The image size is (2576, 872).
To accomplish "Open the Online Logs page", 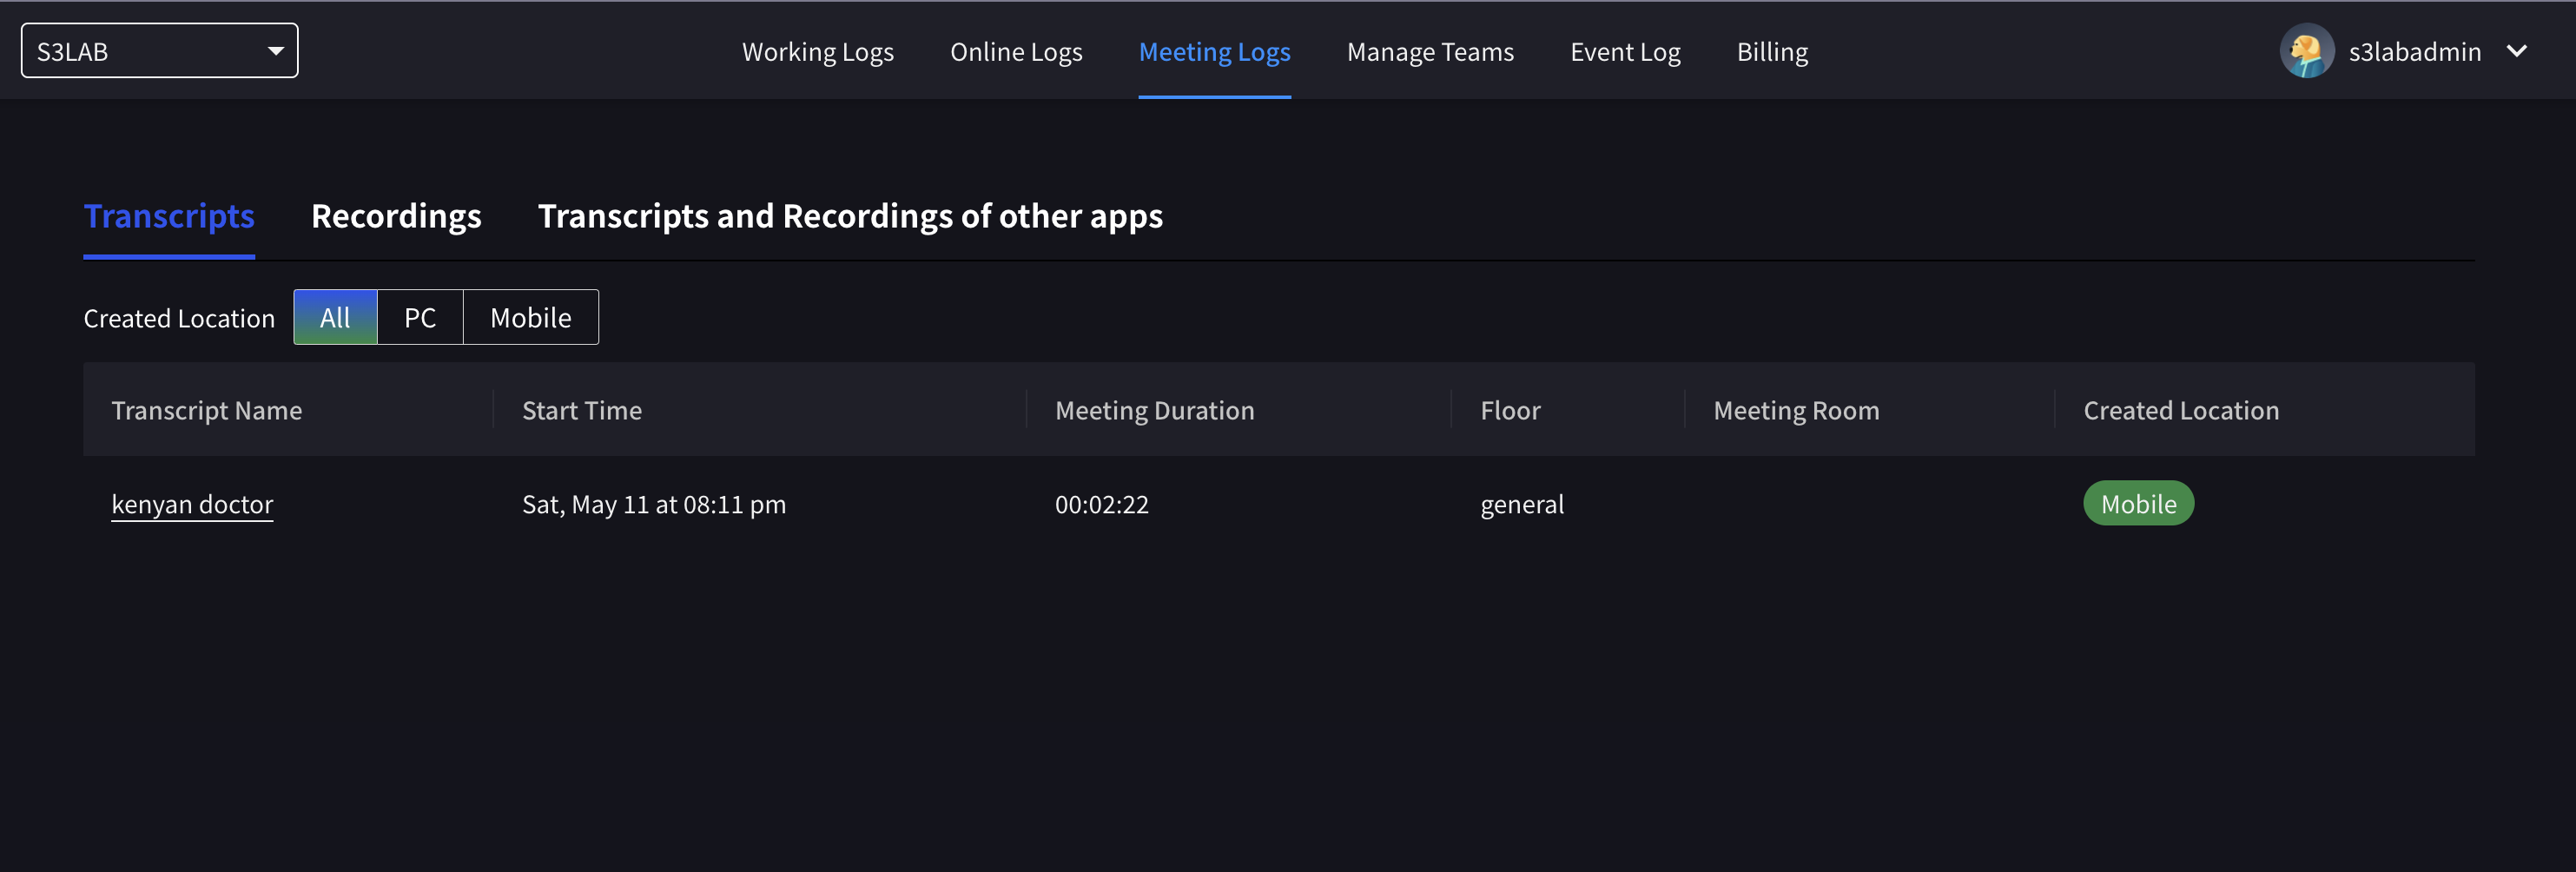I will click(1015, 52).
